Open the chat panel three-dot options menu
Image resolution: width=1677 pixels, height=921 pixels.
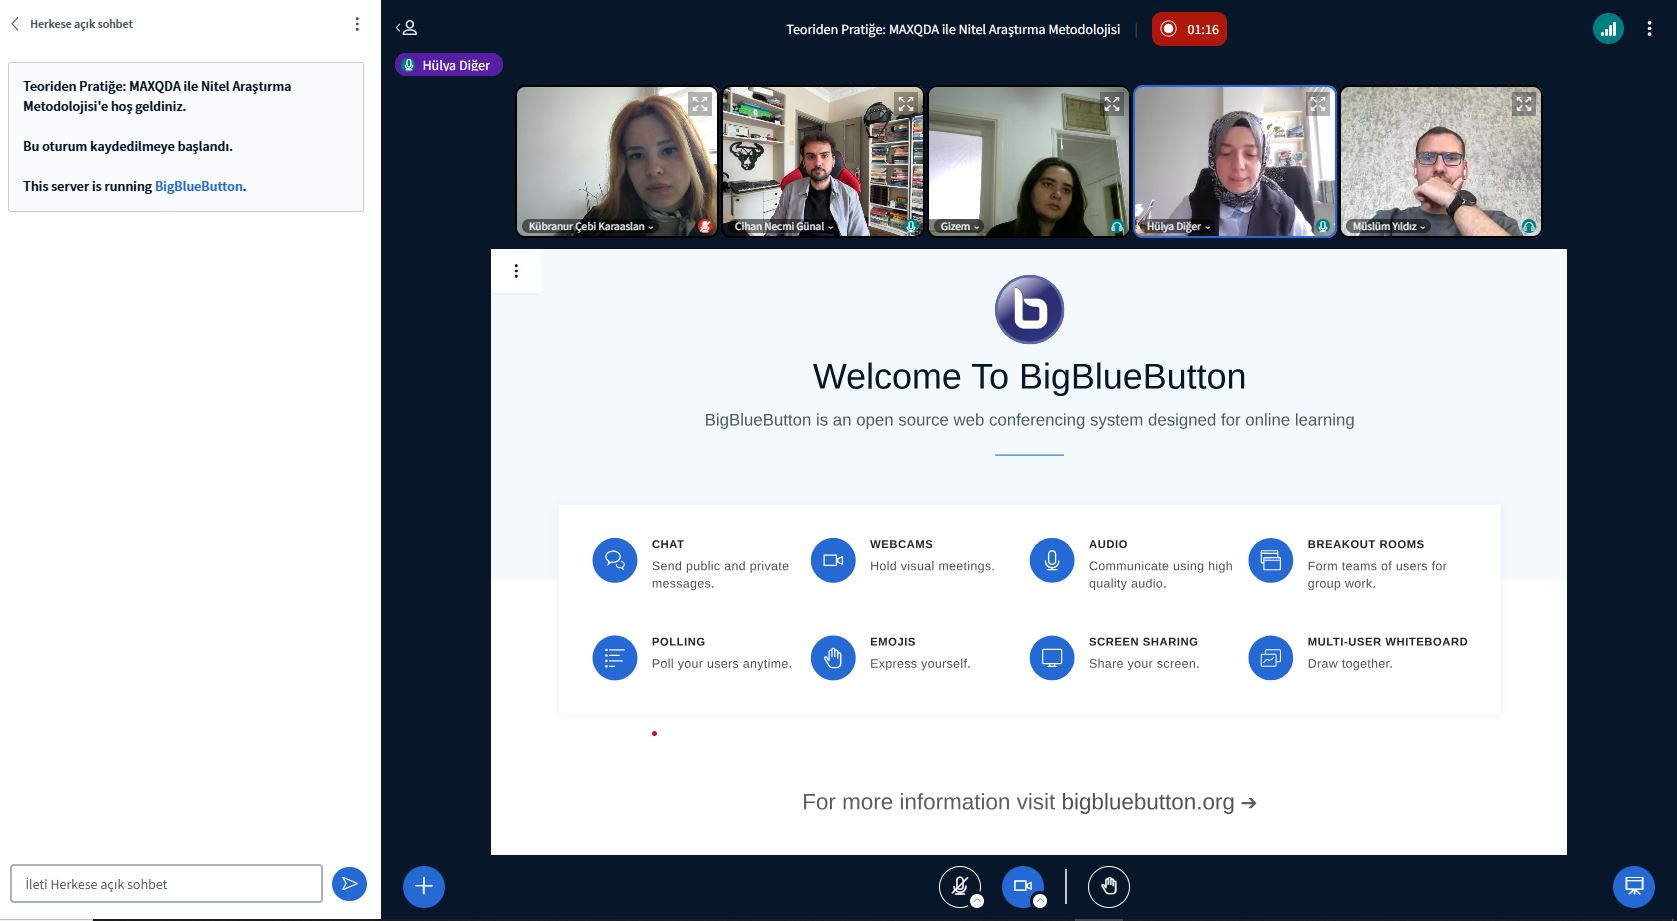[x=357, y=24]
